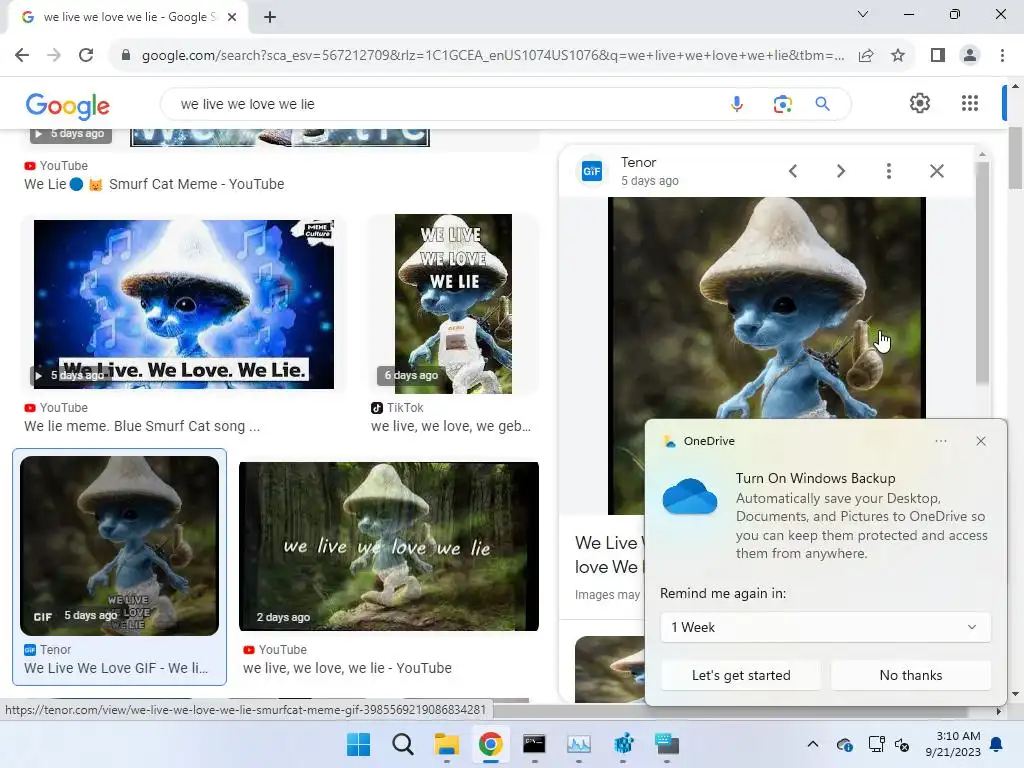Screen dimensions: 1024x768
Task: Show next image in the Tenor preview panel
Action: coord(841,171)
